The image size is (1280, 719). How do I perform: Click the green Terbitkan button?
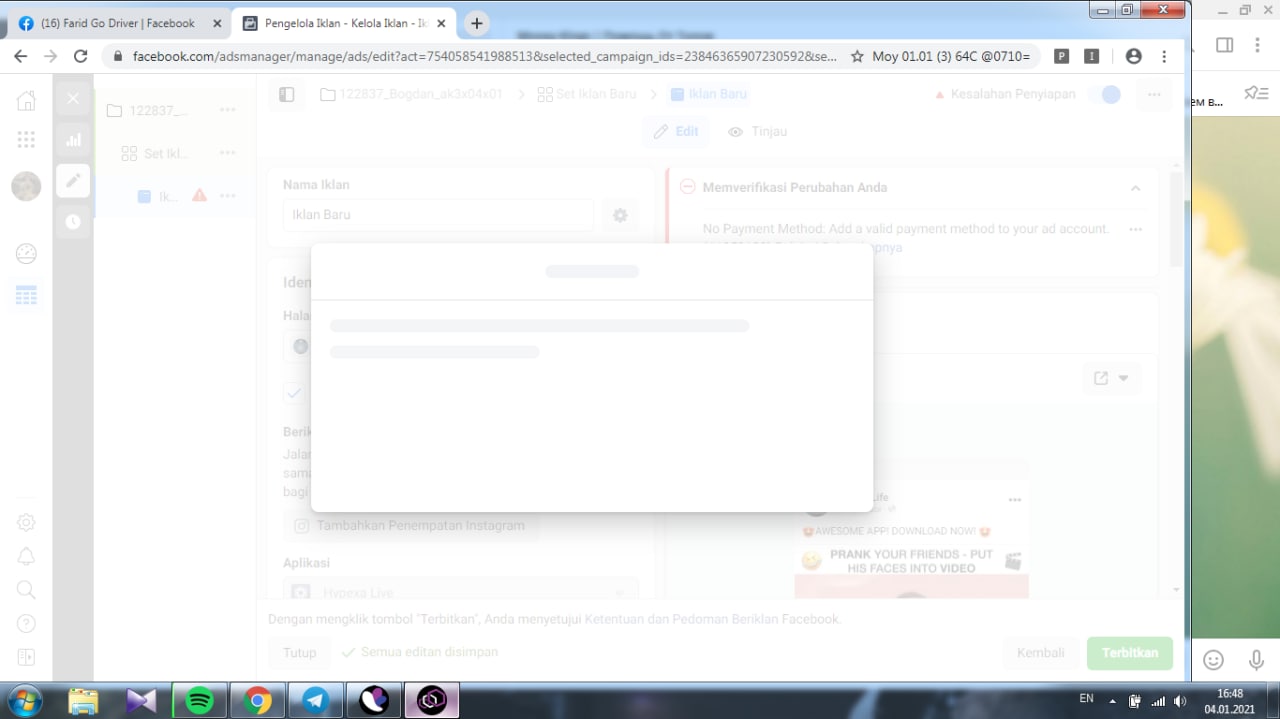1130,652
